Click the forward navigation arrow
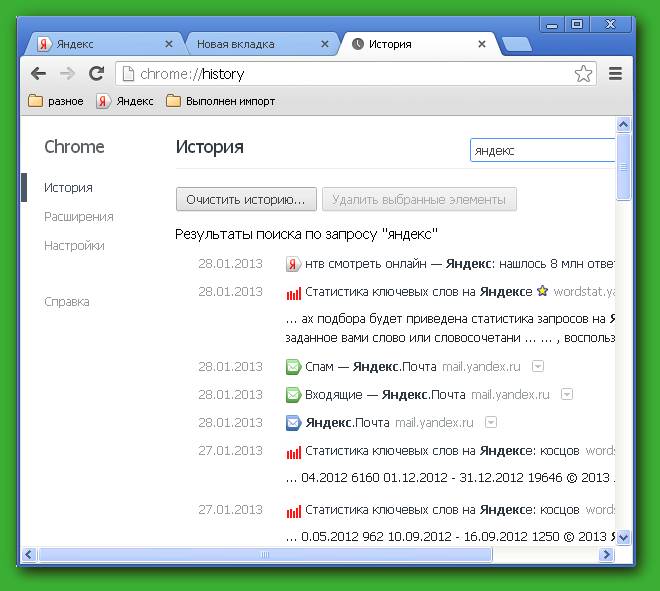This screenshot has height=591, width=660. pos(67,74)
